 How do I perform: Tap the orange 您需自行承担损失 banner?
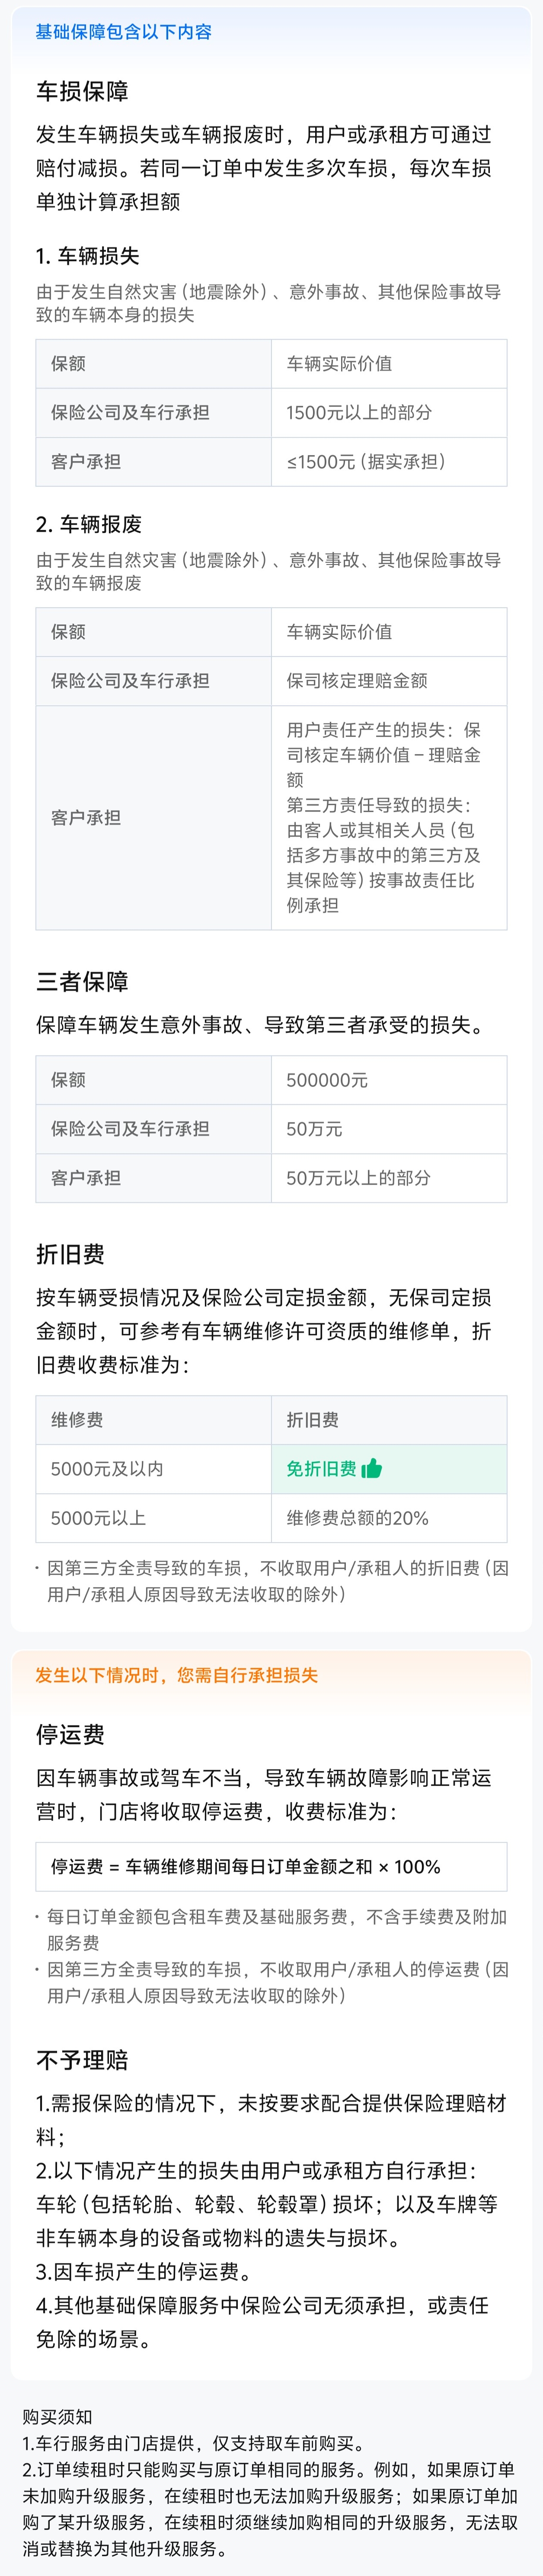pos(176,1675)
